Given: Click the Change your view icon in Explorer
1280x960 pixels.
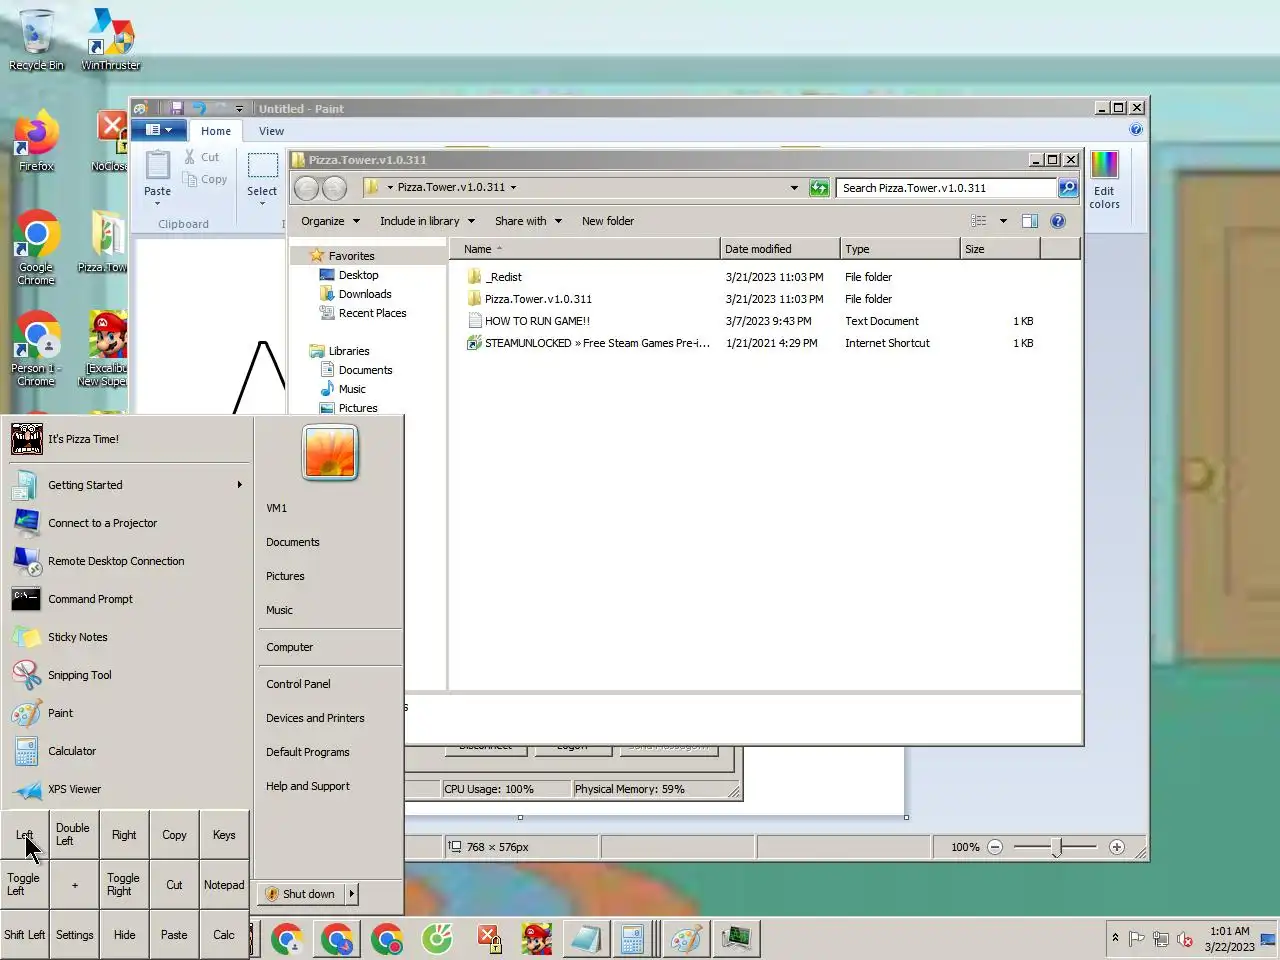Looking at the screenshot, I should [x=979, y=221].
